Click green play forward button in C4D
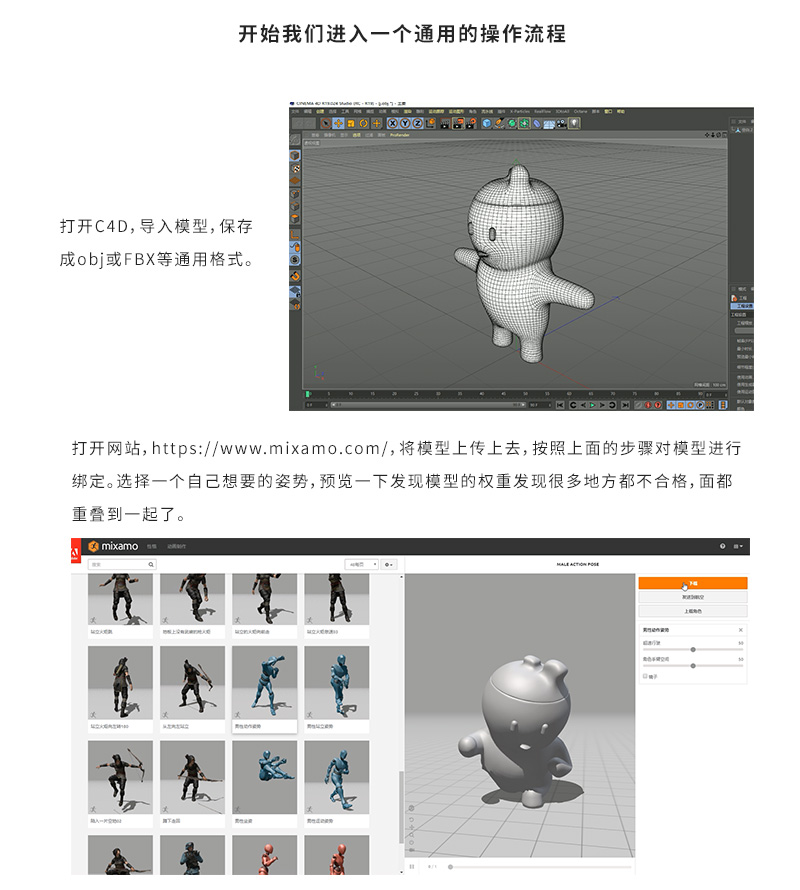800x890 pixels. coord(592,405)
